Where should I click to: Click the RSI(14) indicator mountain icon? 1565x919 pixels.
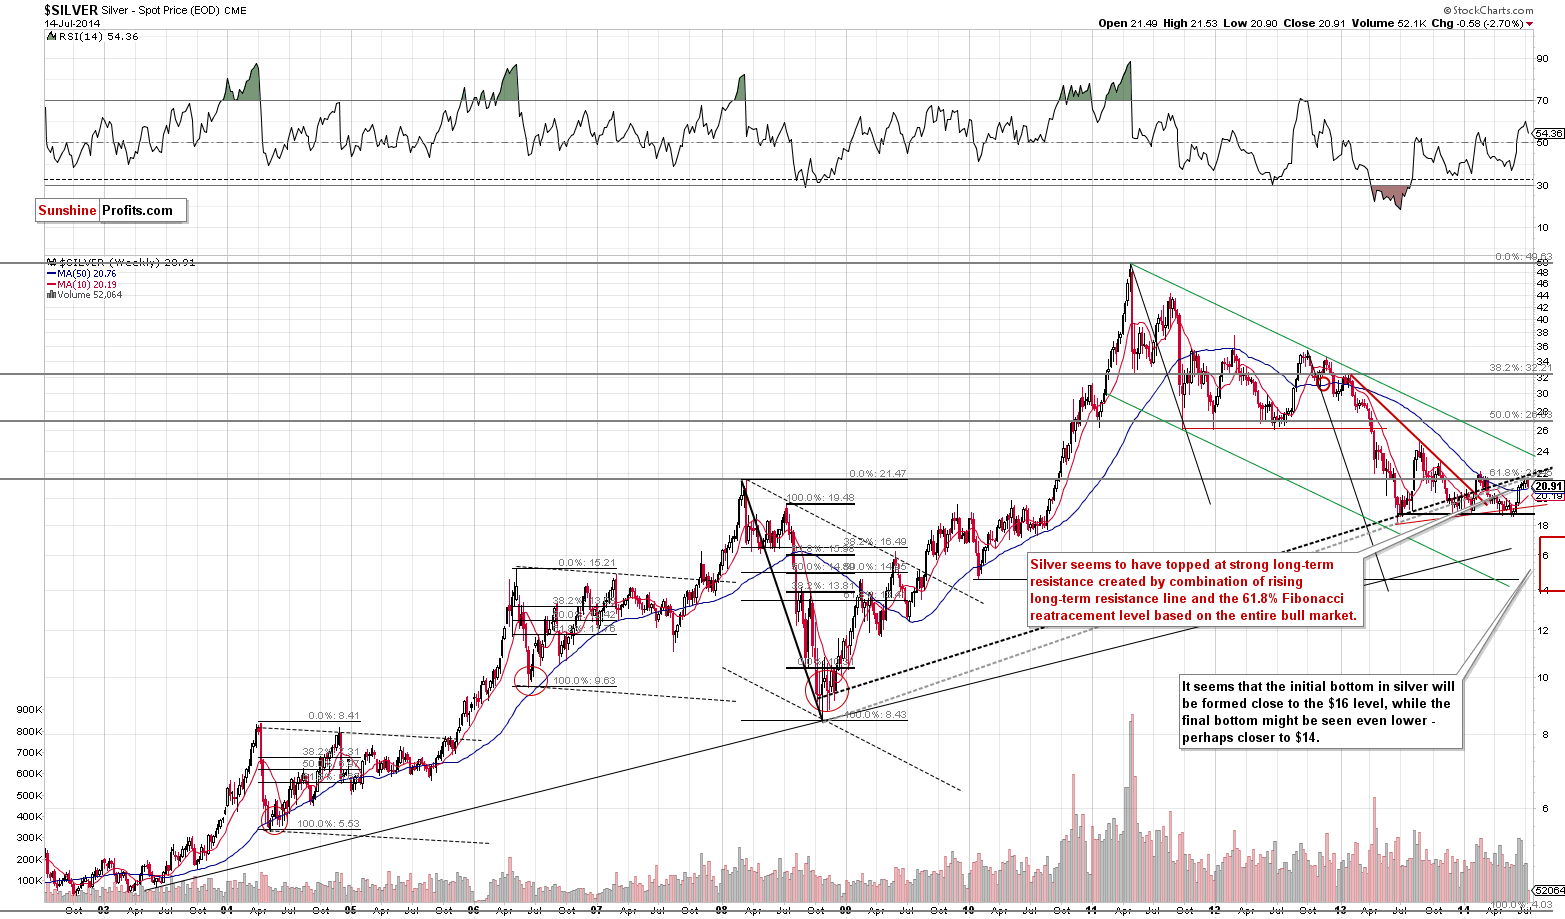[51, 36]
